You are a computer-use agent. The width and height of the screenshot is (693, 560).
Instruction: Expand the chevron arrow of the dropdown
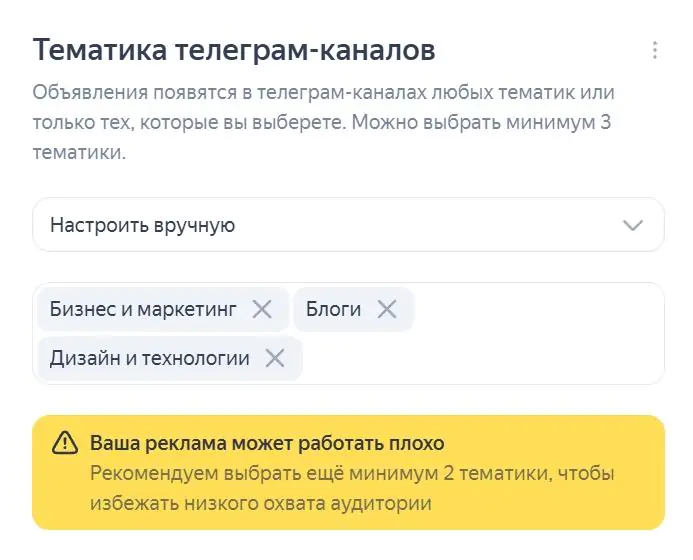click(632, 225)
